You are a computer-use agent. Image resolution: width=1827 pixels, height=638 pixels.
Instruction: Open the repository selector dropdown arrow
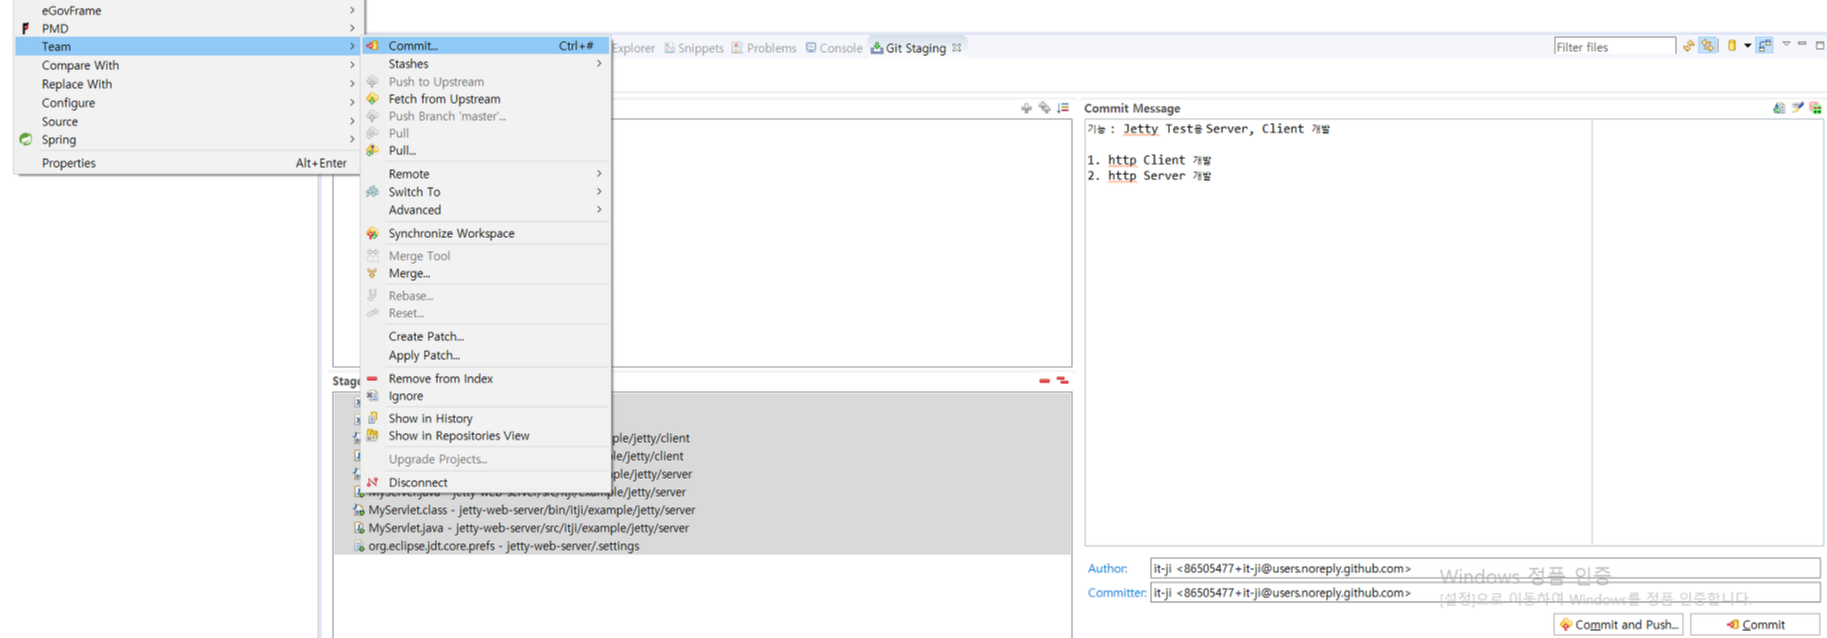coord(1748,46)
